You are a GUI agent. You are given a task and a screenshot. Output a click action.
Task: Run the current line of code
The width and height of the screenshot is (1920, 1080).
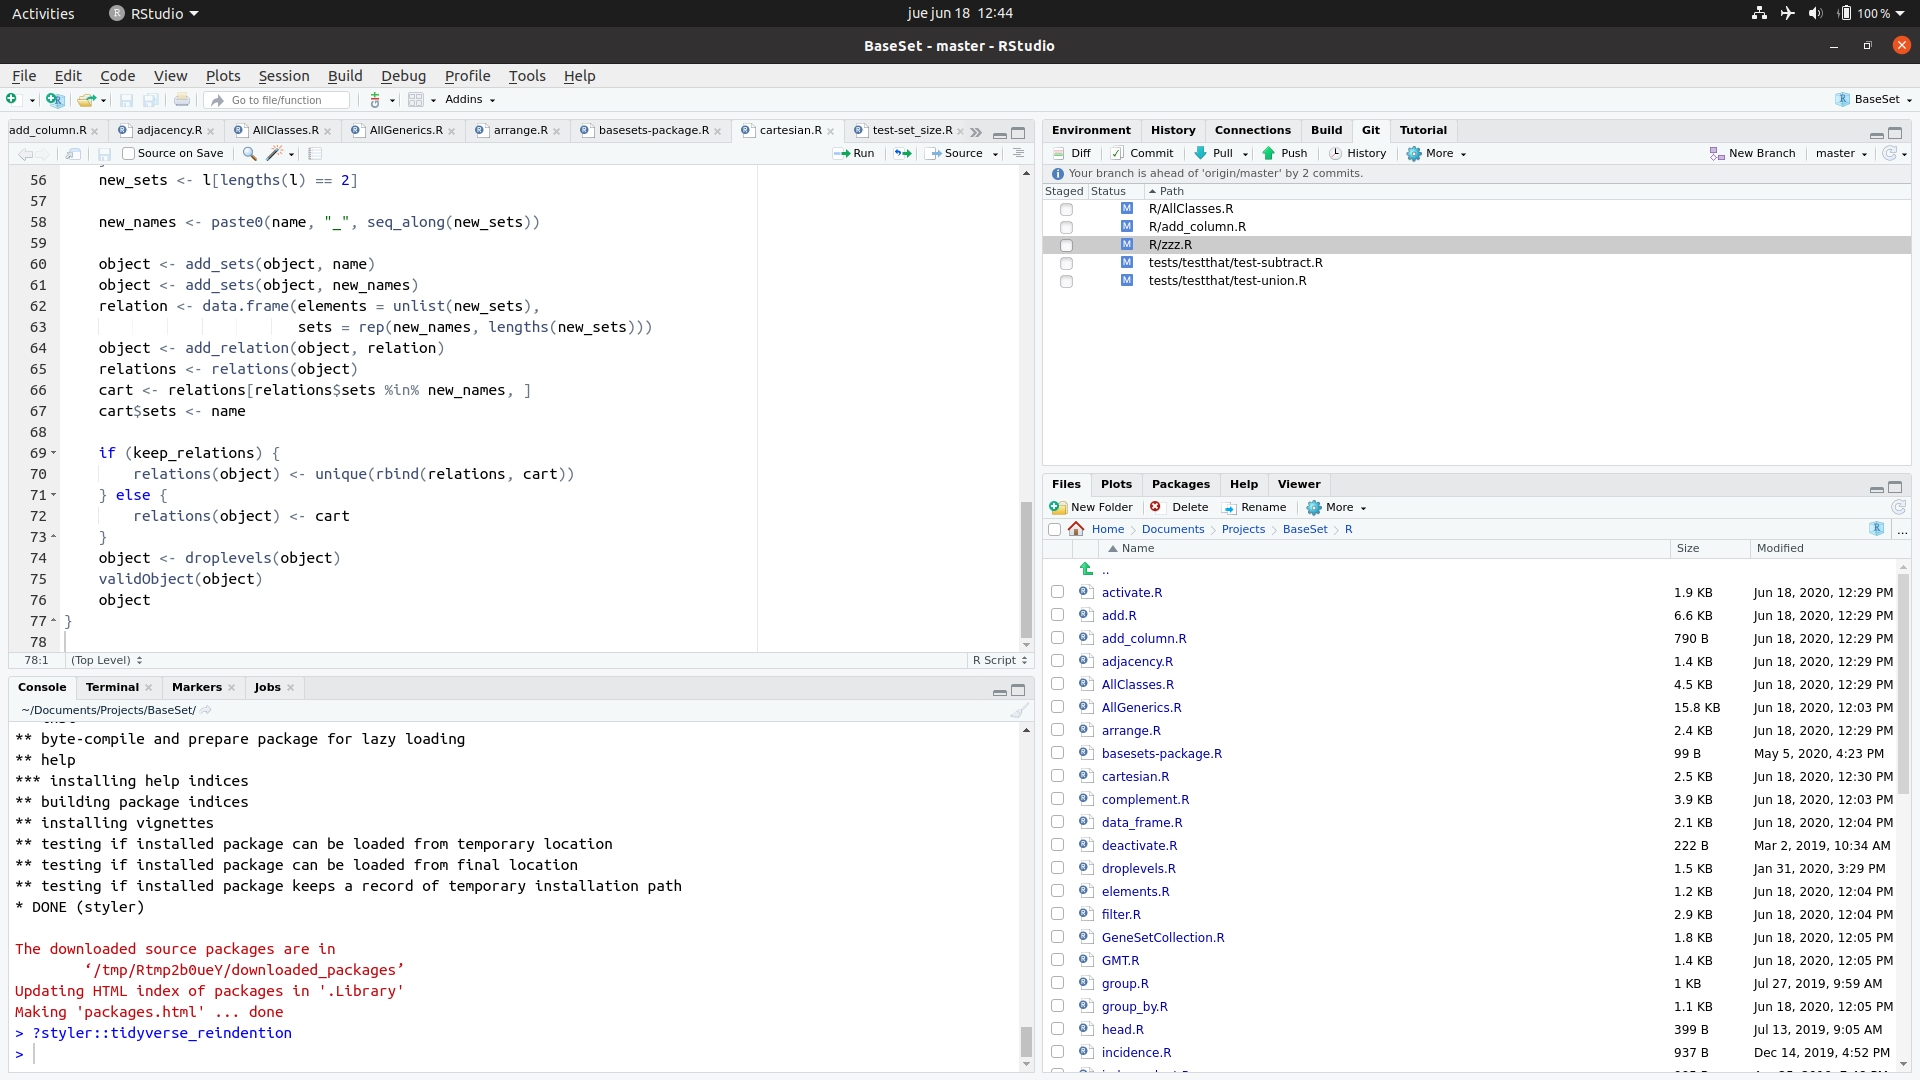[855, 153]
